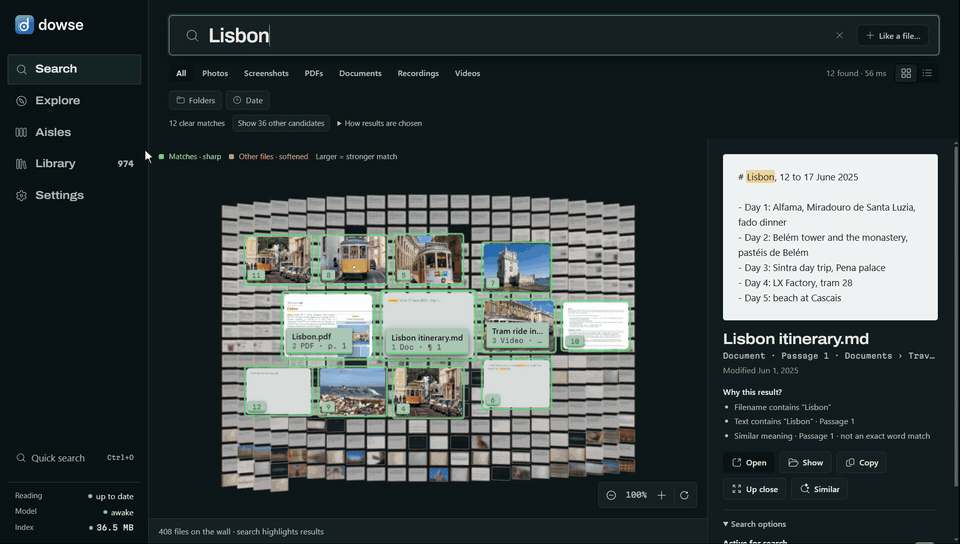Click 'Show 36 other candidates' button
The image size is (960, 544).
(281, 123)
